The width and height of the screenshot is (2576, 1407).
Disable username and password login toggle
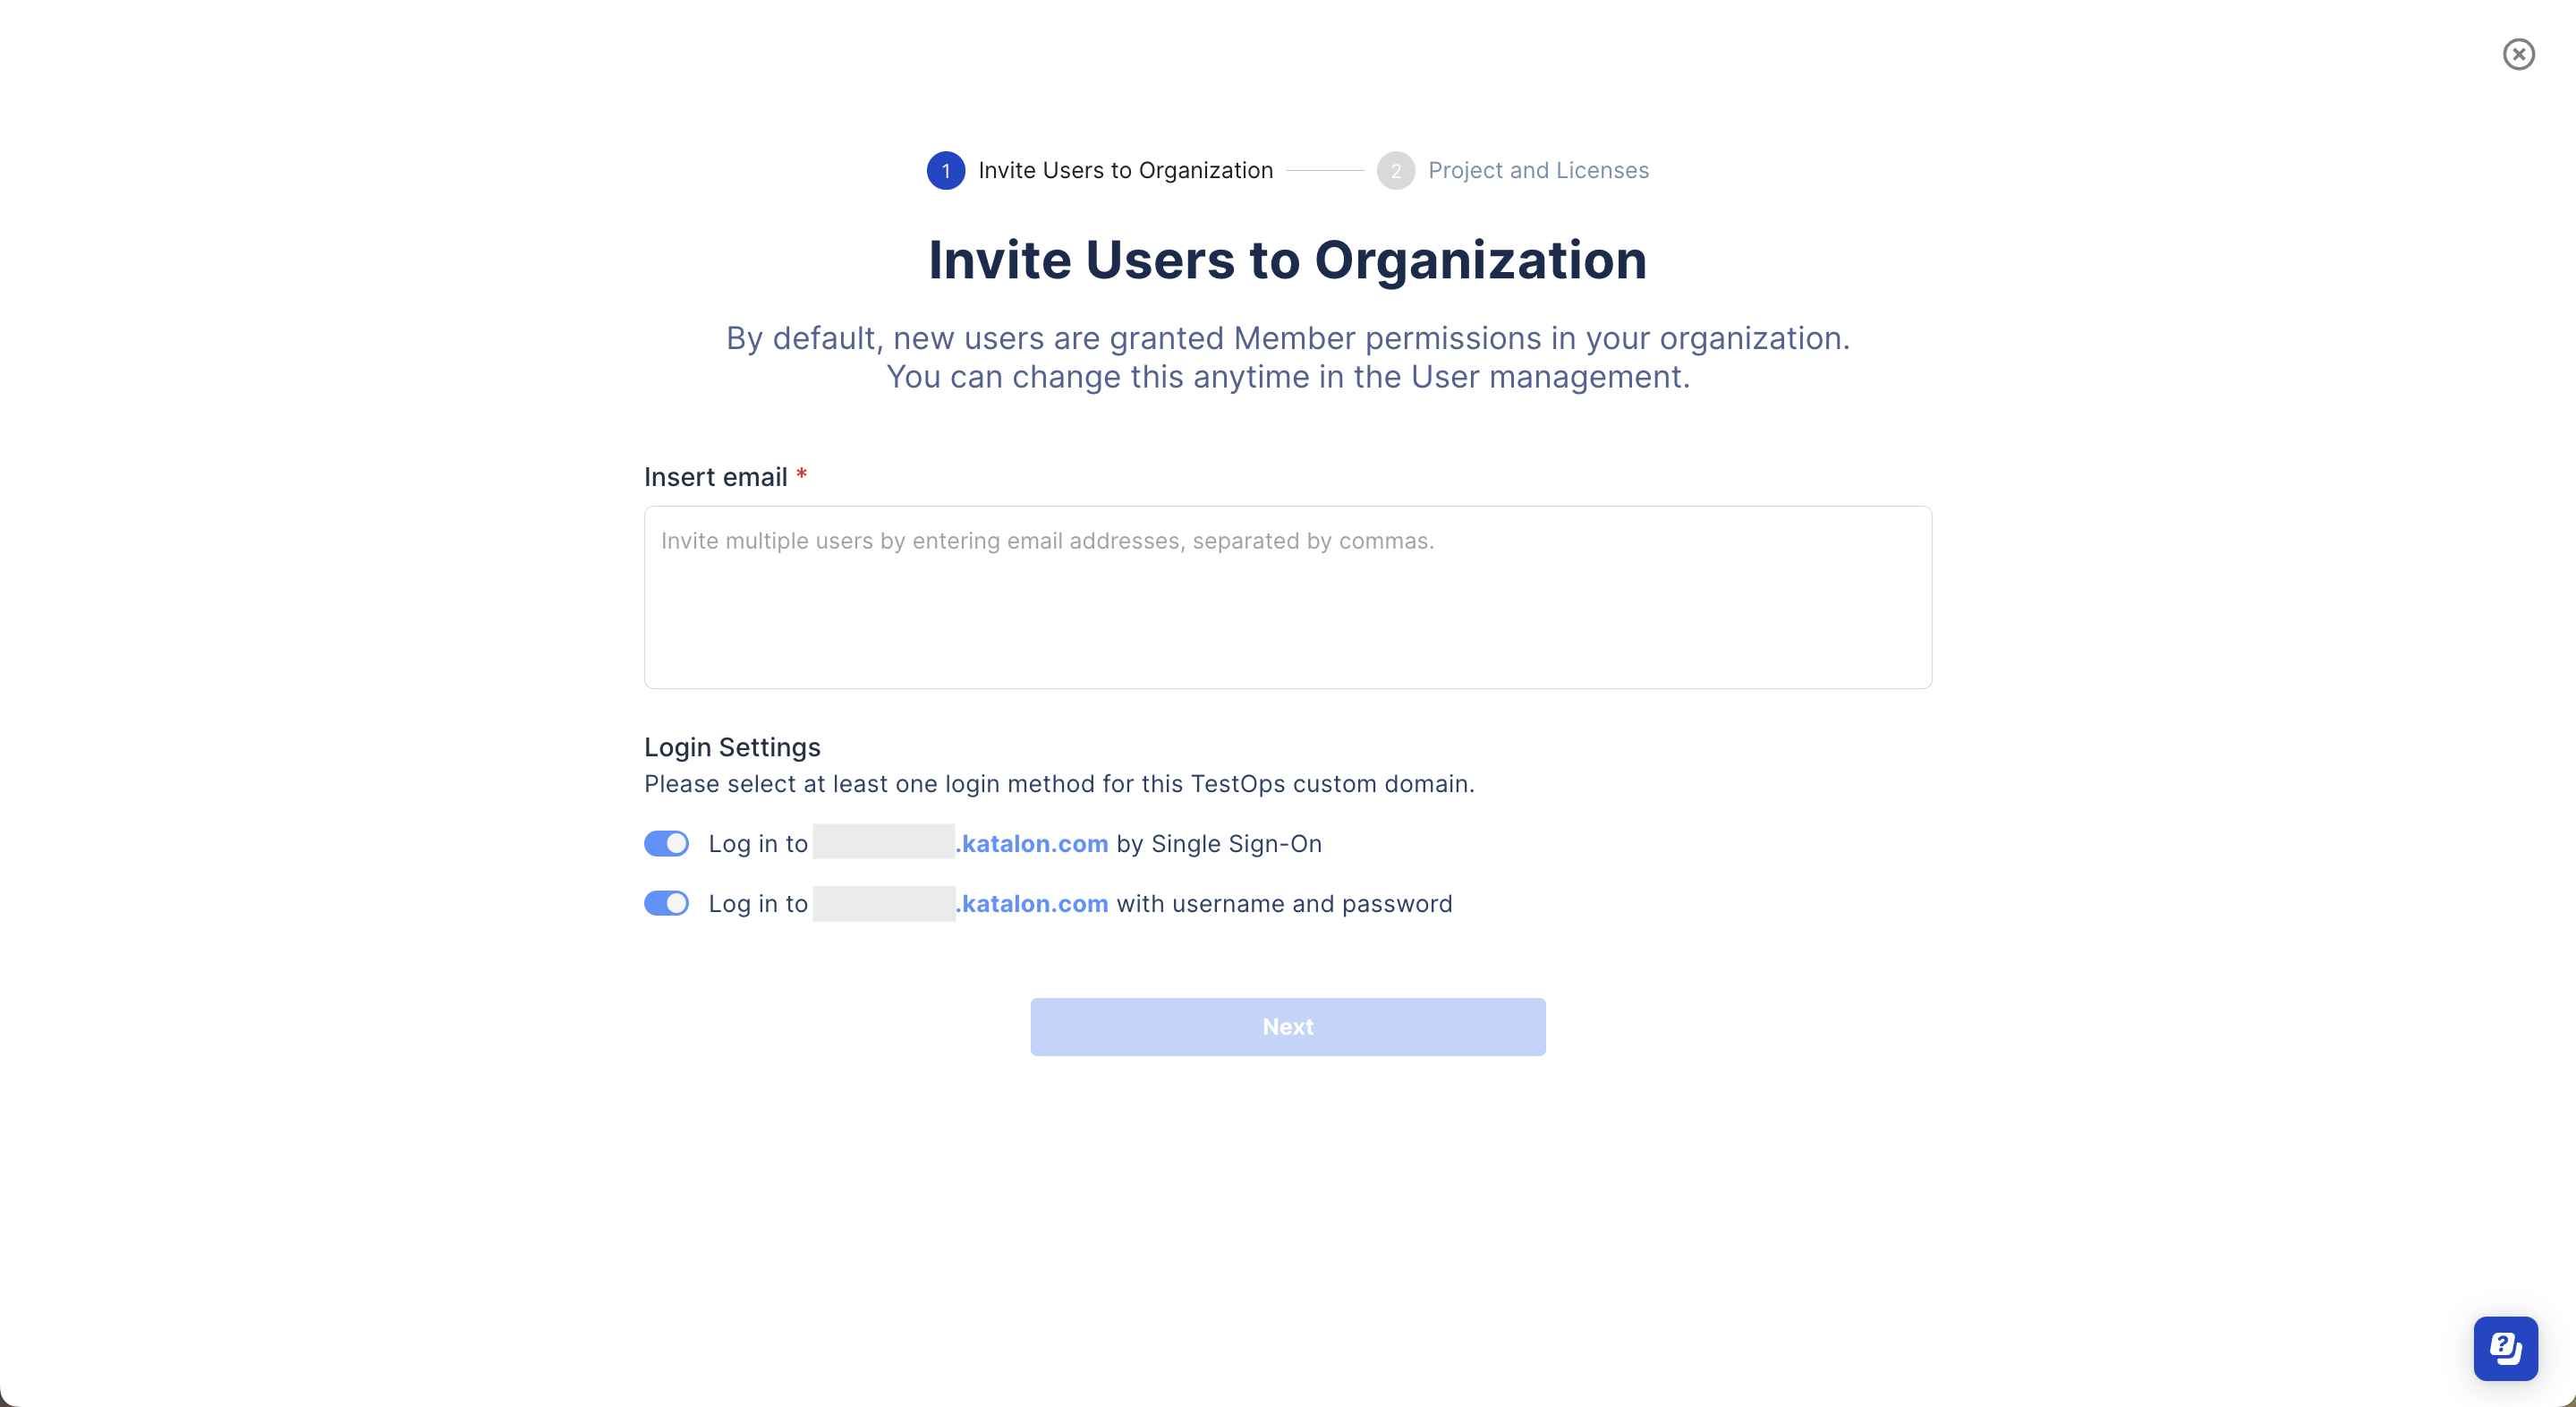click(x=666, y=903)
